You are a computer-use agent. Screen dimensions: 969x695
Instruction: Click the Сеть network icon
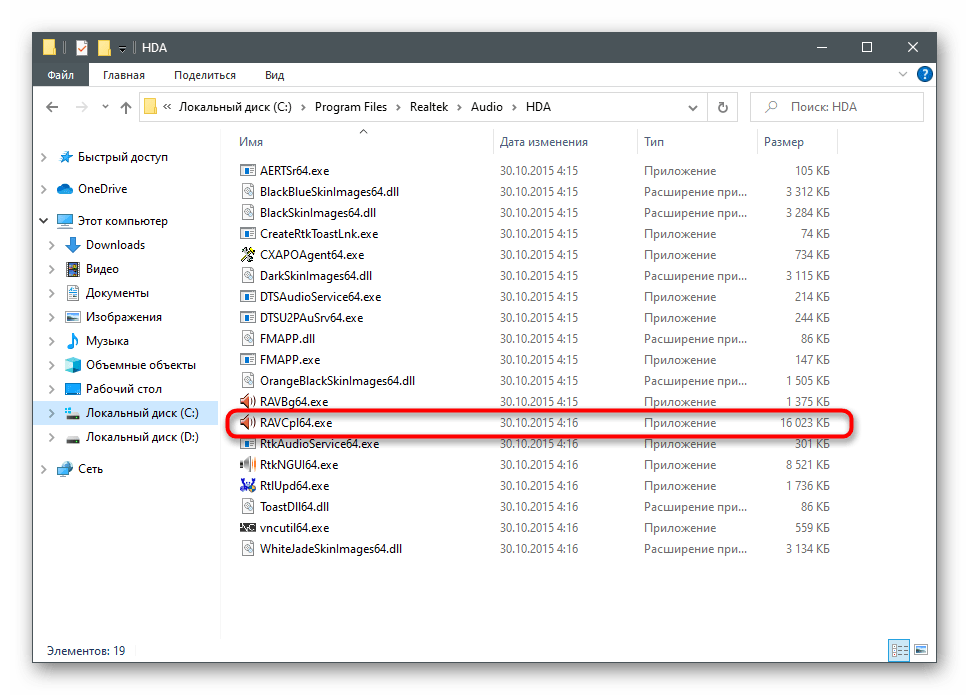pyautogui.click(x=65, y=469)
